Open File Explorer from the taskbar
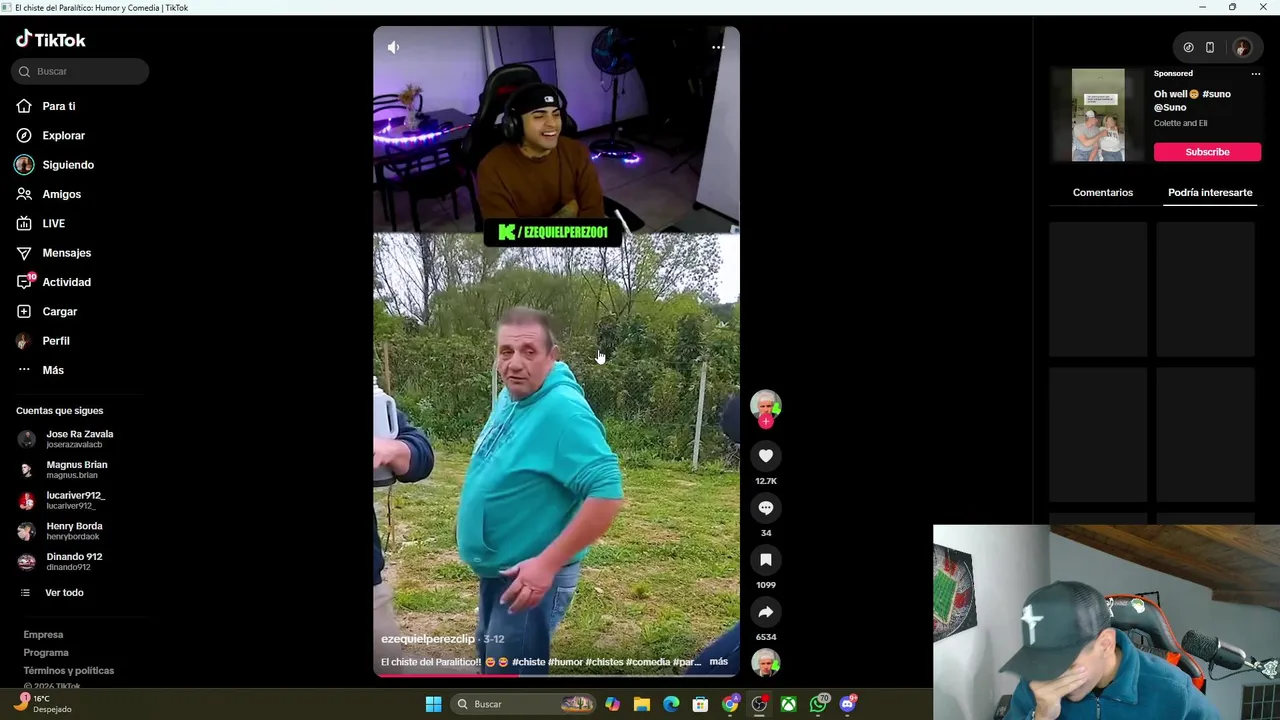Image resolution: width=1280 pixels, height=720 pixels. tap(642, 704)
